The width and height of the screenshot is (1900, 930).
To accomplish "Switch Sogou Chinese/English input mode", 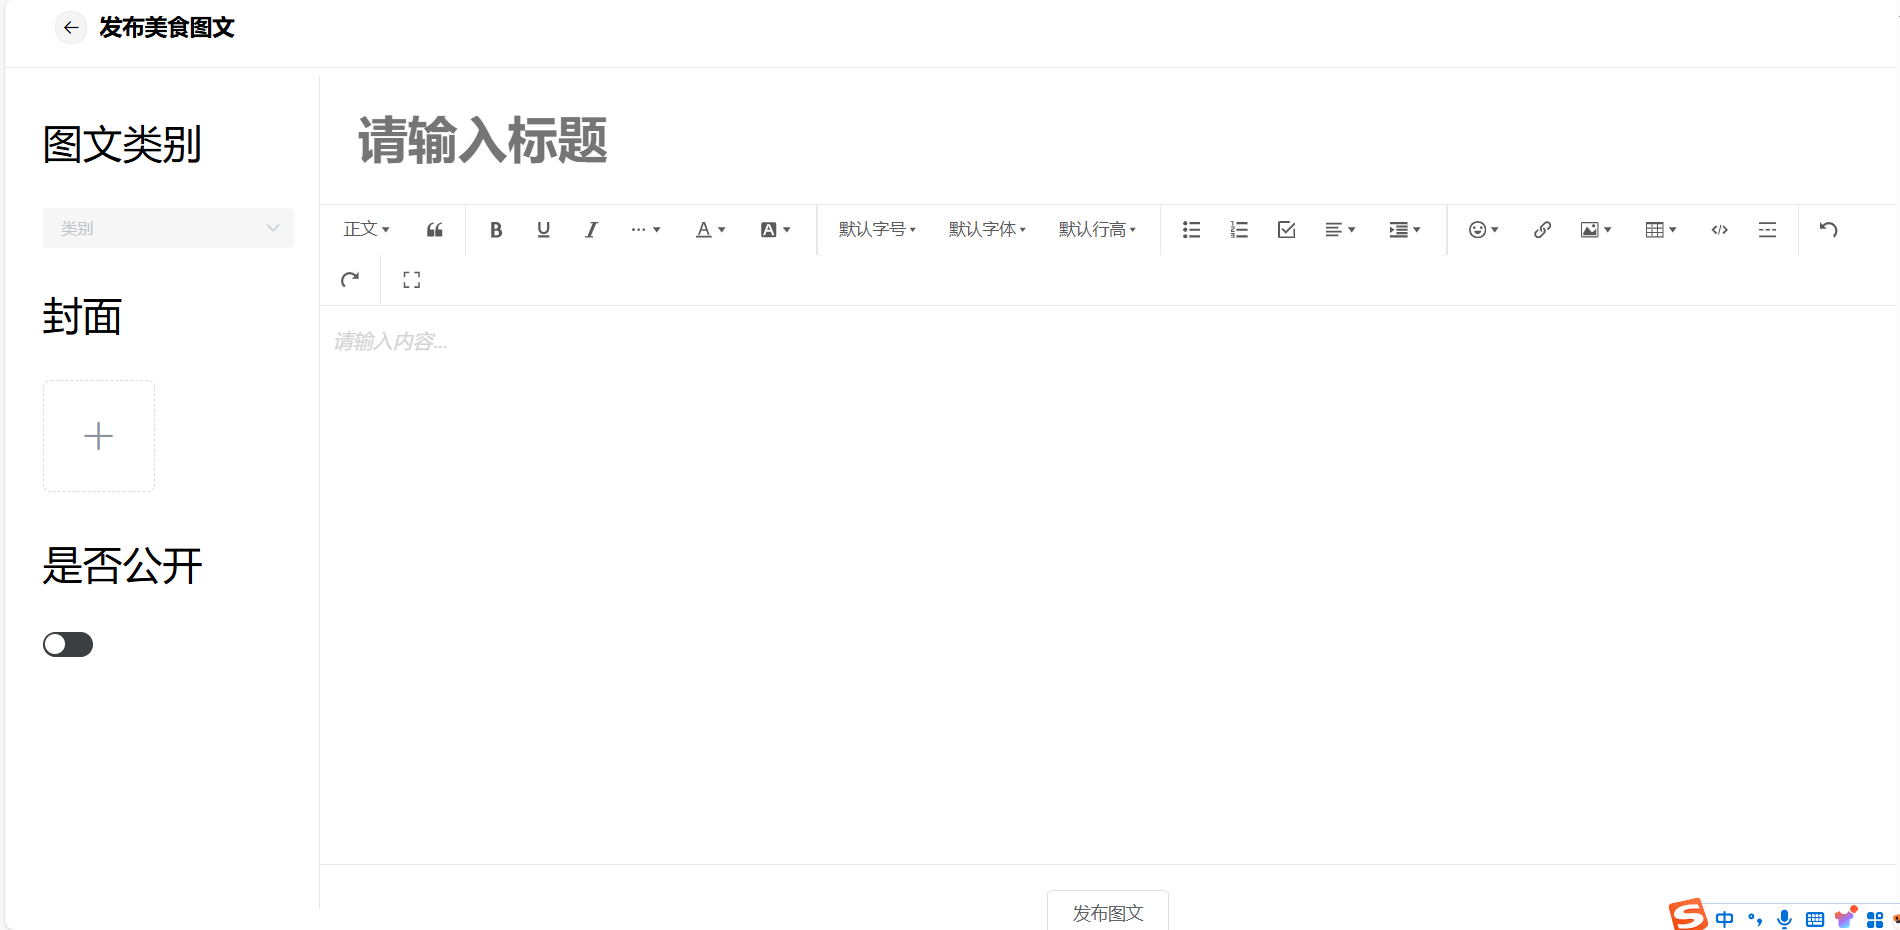I will click(x=1725, y=919).
